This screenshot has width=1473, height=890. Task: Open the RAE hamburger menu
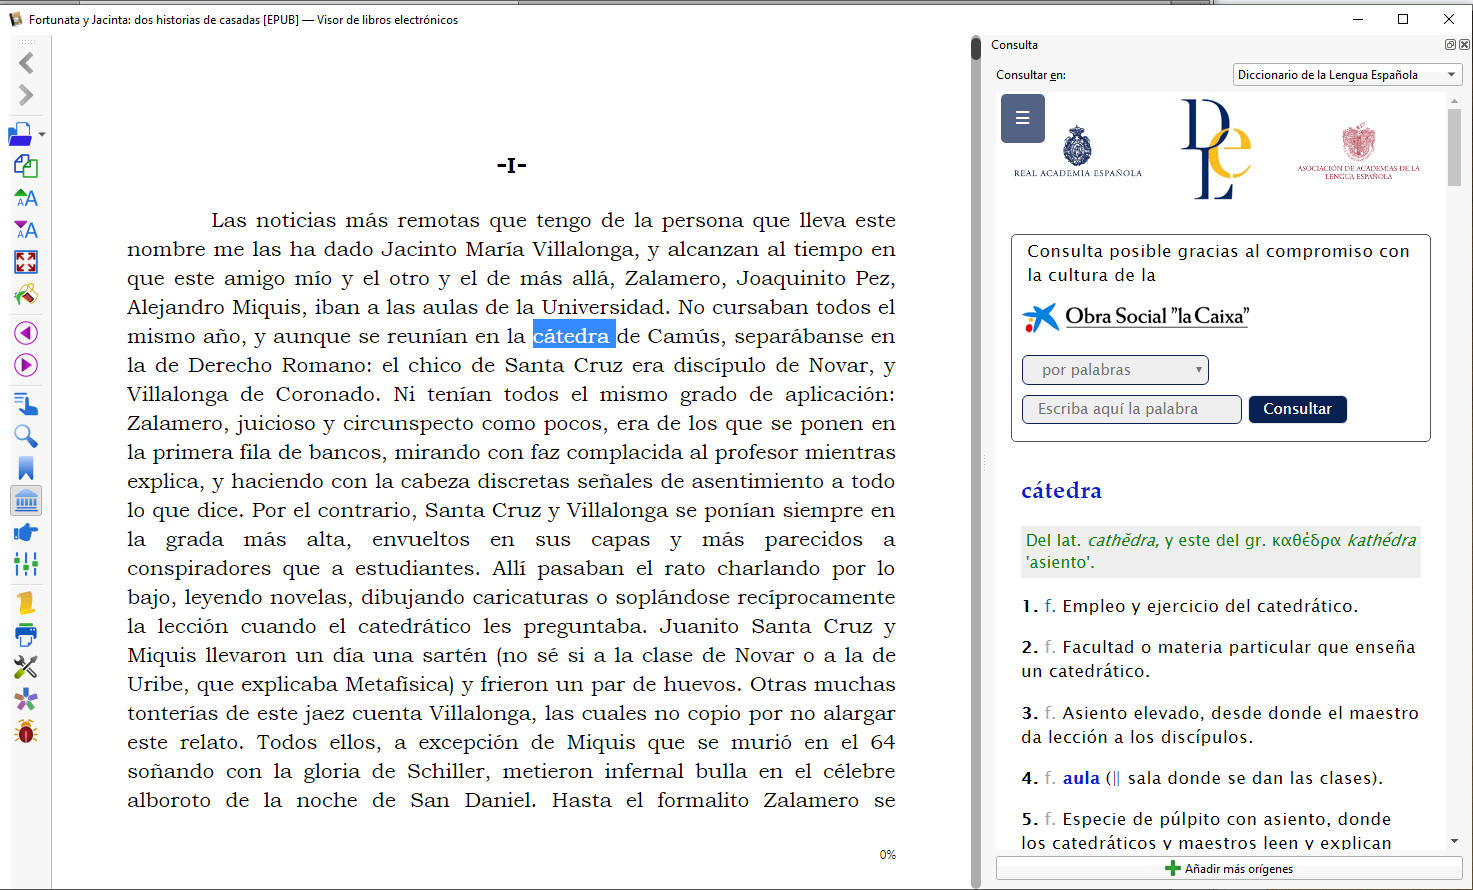[x=1022, y=118]
